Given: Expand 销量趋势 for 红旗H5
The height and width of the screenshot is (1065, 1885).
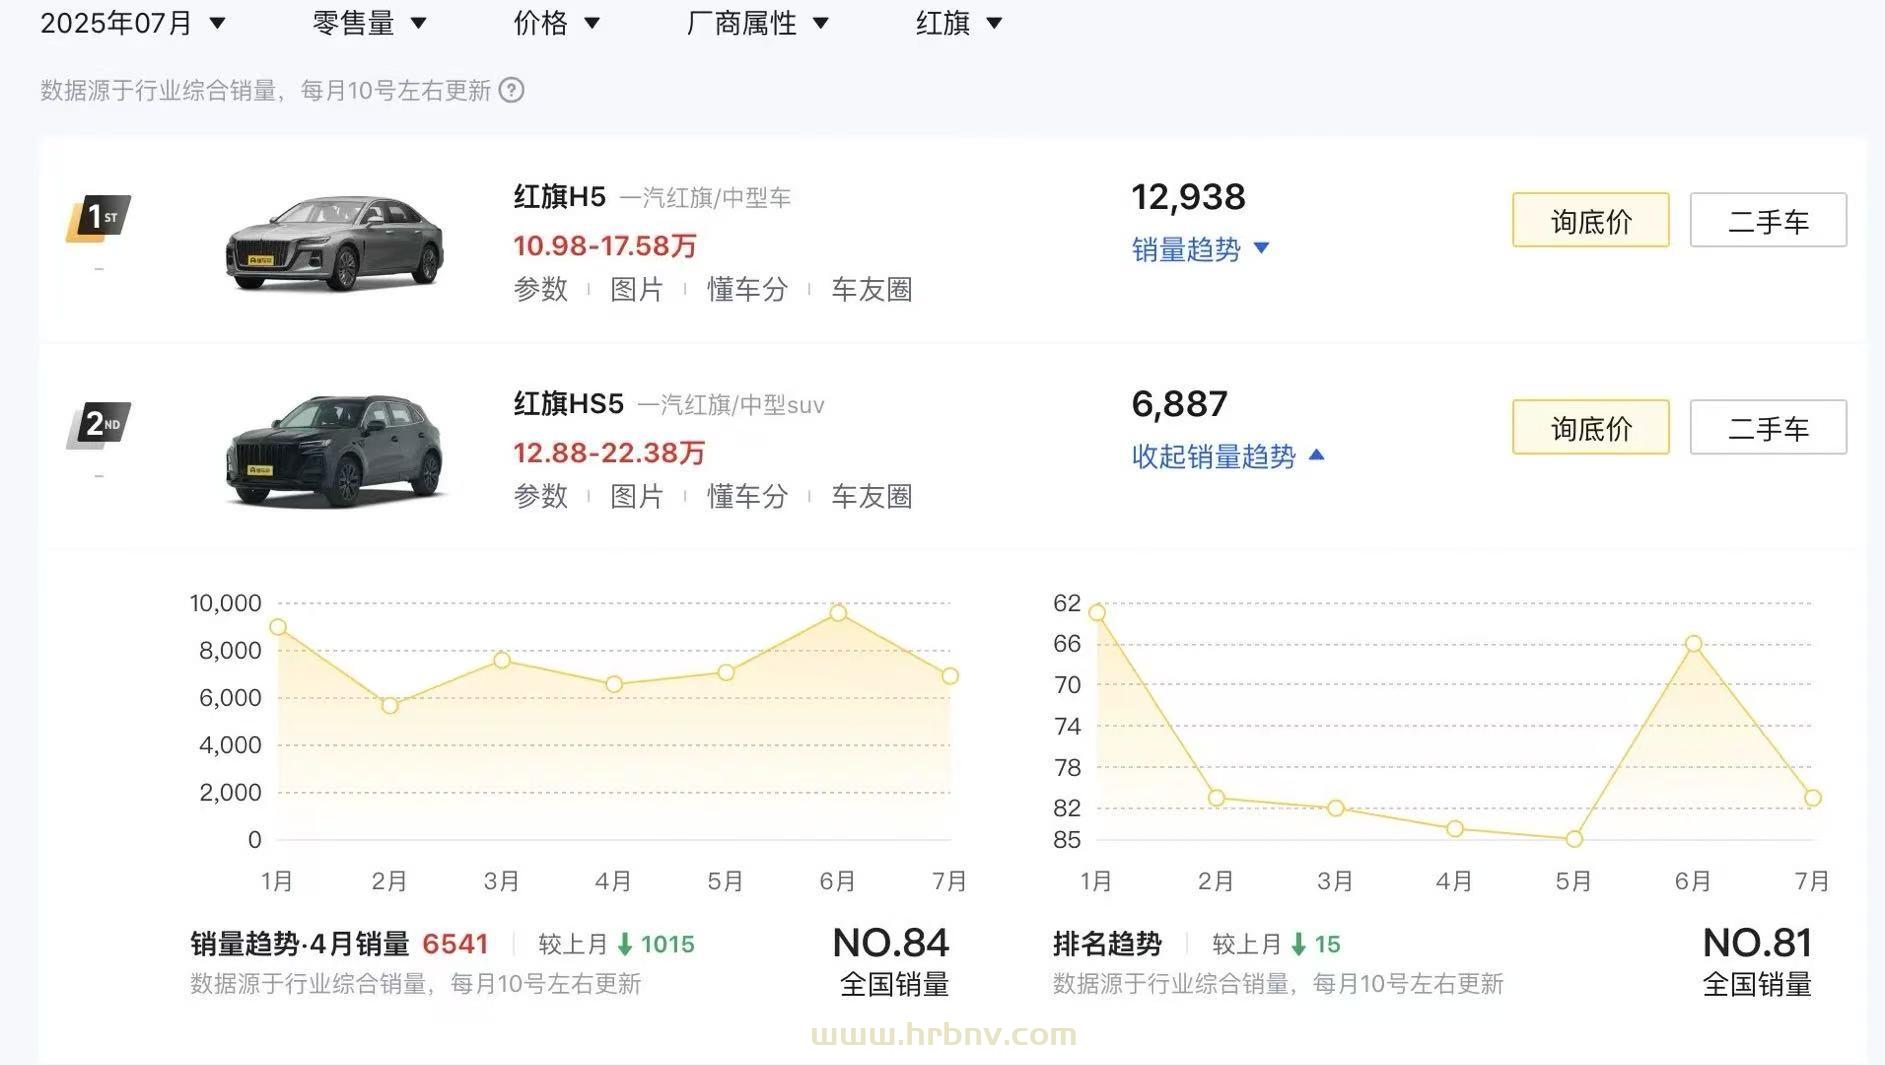Looking at the screenshot, I should click(x=1199, y=249).
